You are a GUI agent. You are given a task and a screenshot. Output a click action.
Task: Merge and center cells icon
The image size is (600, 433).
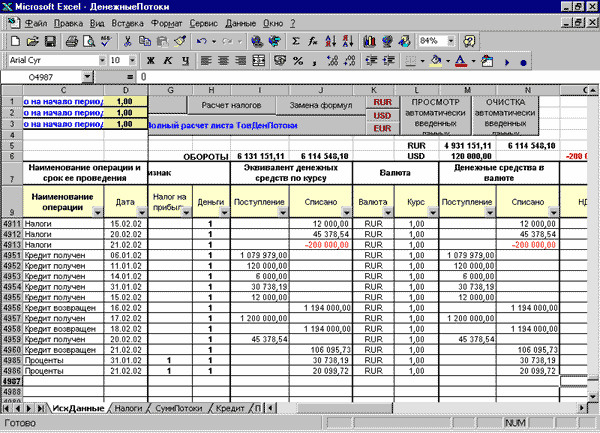pyautogui.click(x=259, y=61)
